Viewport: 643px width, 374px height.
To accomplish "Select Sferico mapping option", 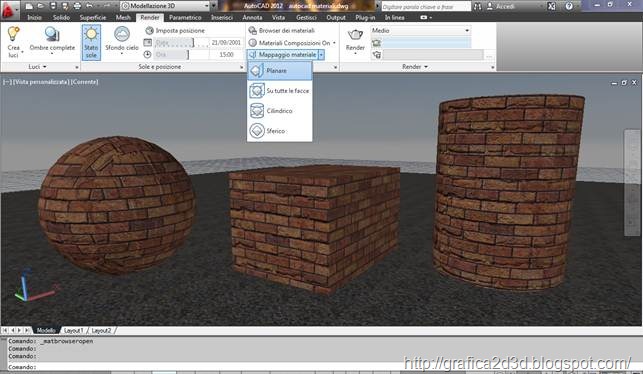I will [280, 131].
